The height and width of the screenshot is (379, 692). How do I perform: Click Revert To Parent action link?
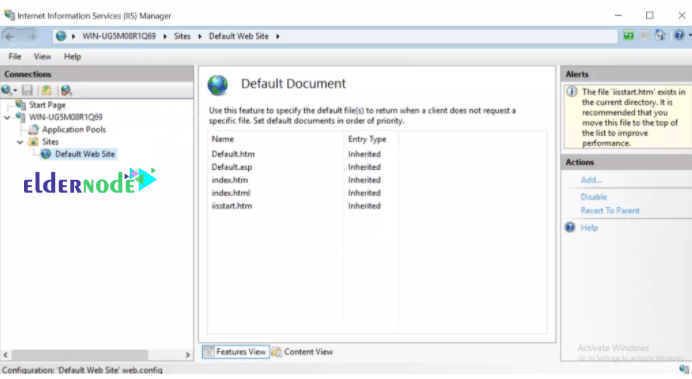610,210
